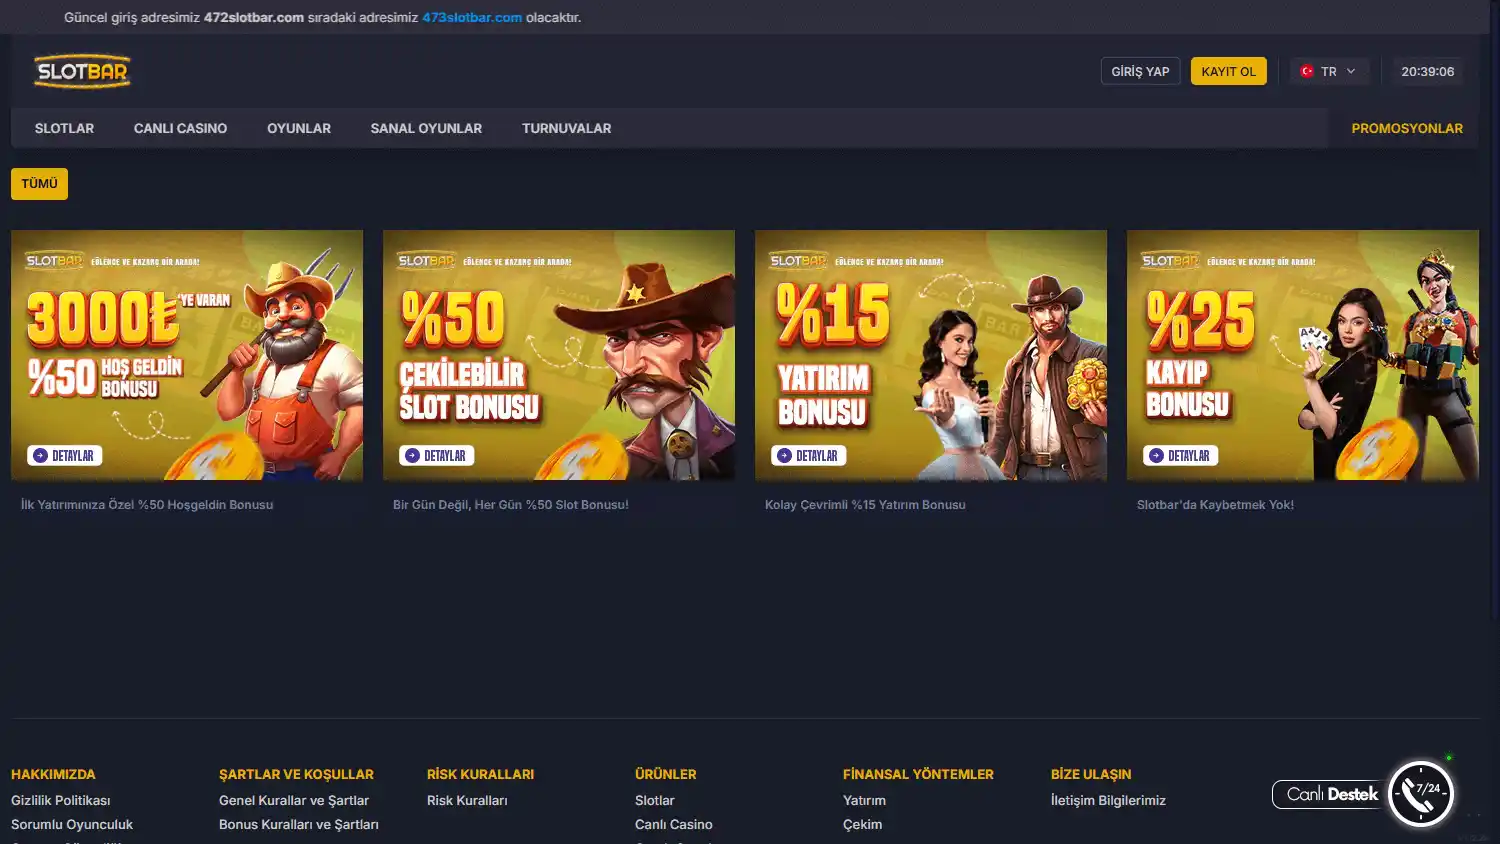Open the SLOTLAR menu

click(64, 128)
